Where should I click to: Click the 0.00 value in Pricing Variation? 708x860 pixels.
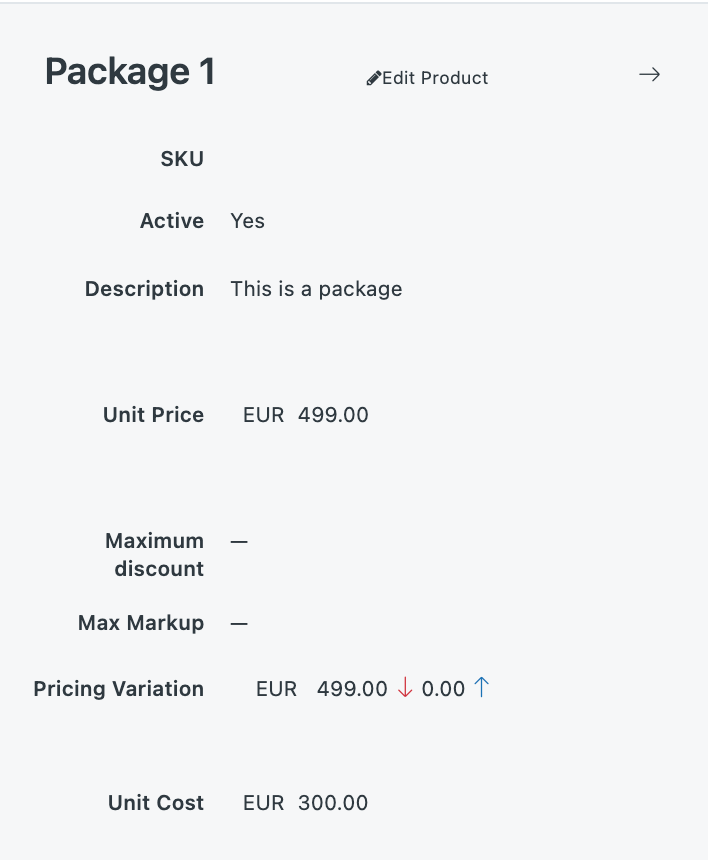tap(443, 689)
